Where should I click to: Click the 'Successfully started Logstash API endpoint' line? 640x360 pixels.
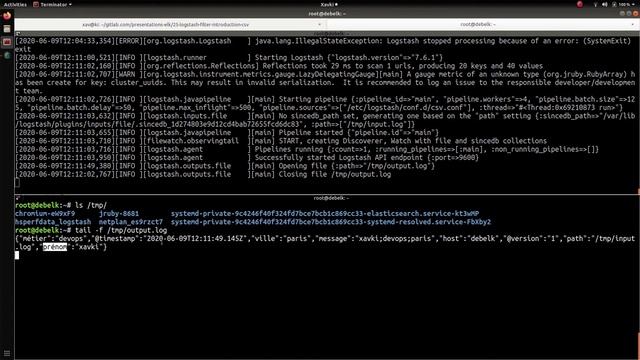(x=247, y=158)
